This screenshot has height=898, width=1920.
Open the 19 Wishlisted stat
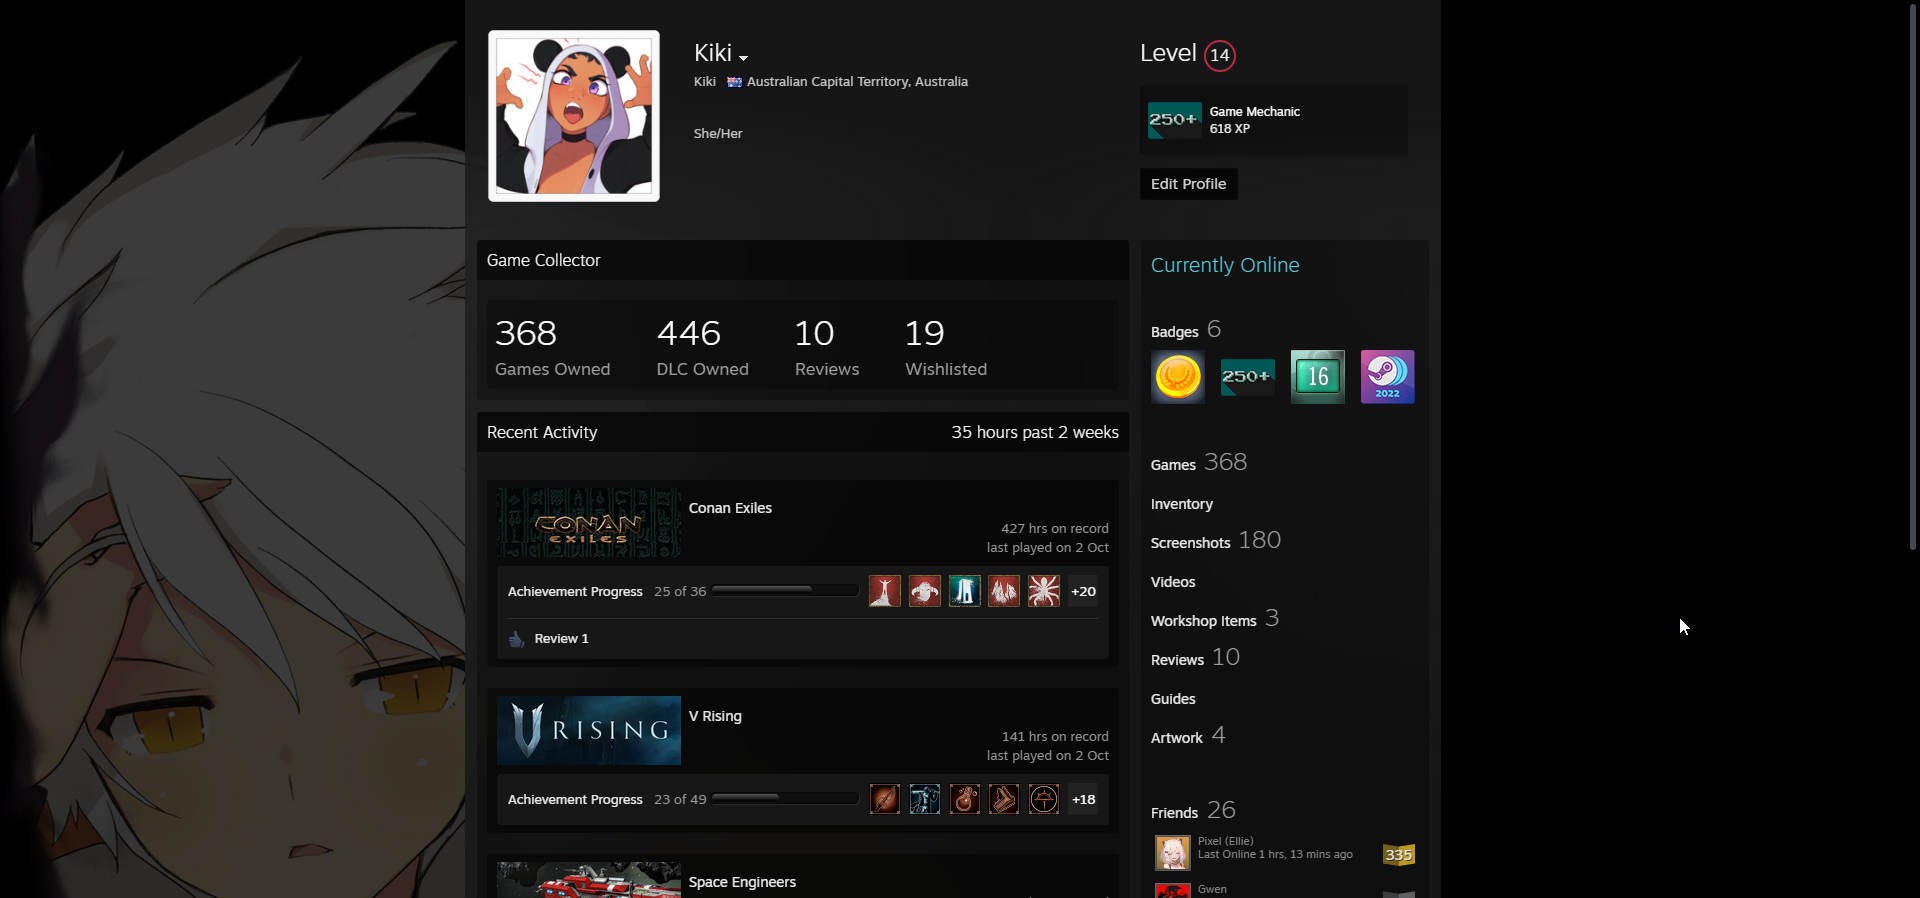pos(946,346)
